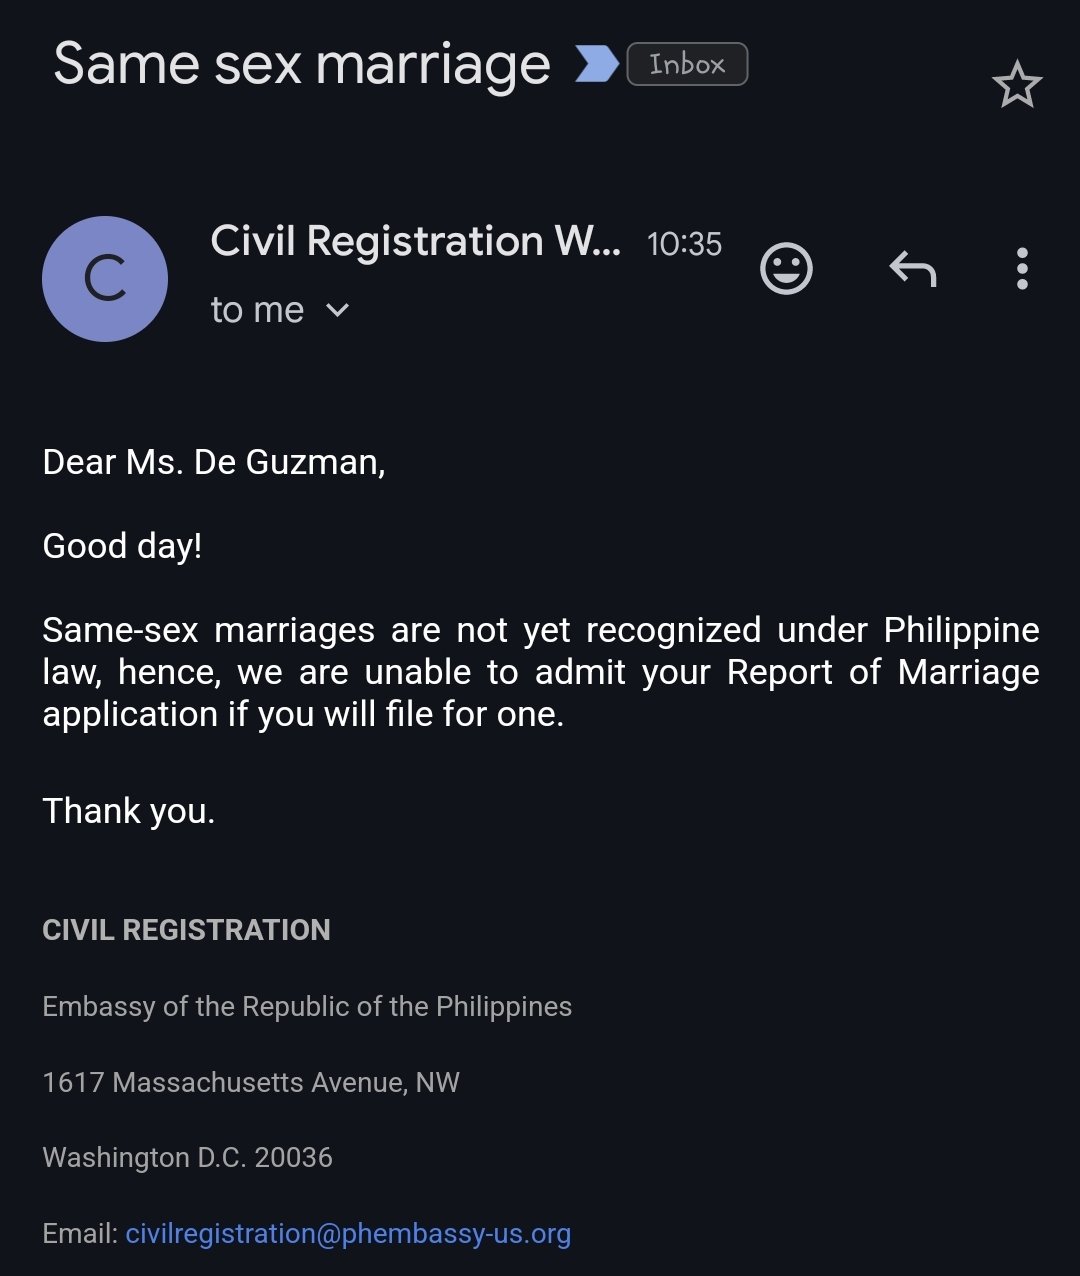Tap the Washington D.C. 20036 line
1080x1276 pixels.
point(187,1157)
